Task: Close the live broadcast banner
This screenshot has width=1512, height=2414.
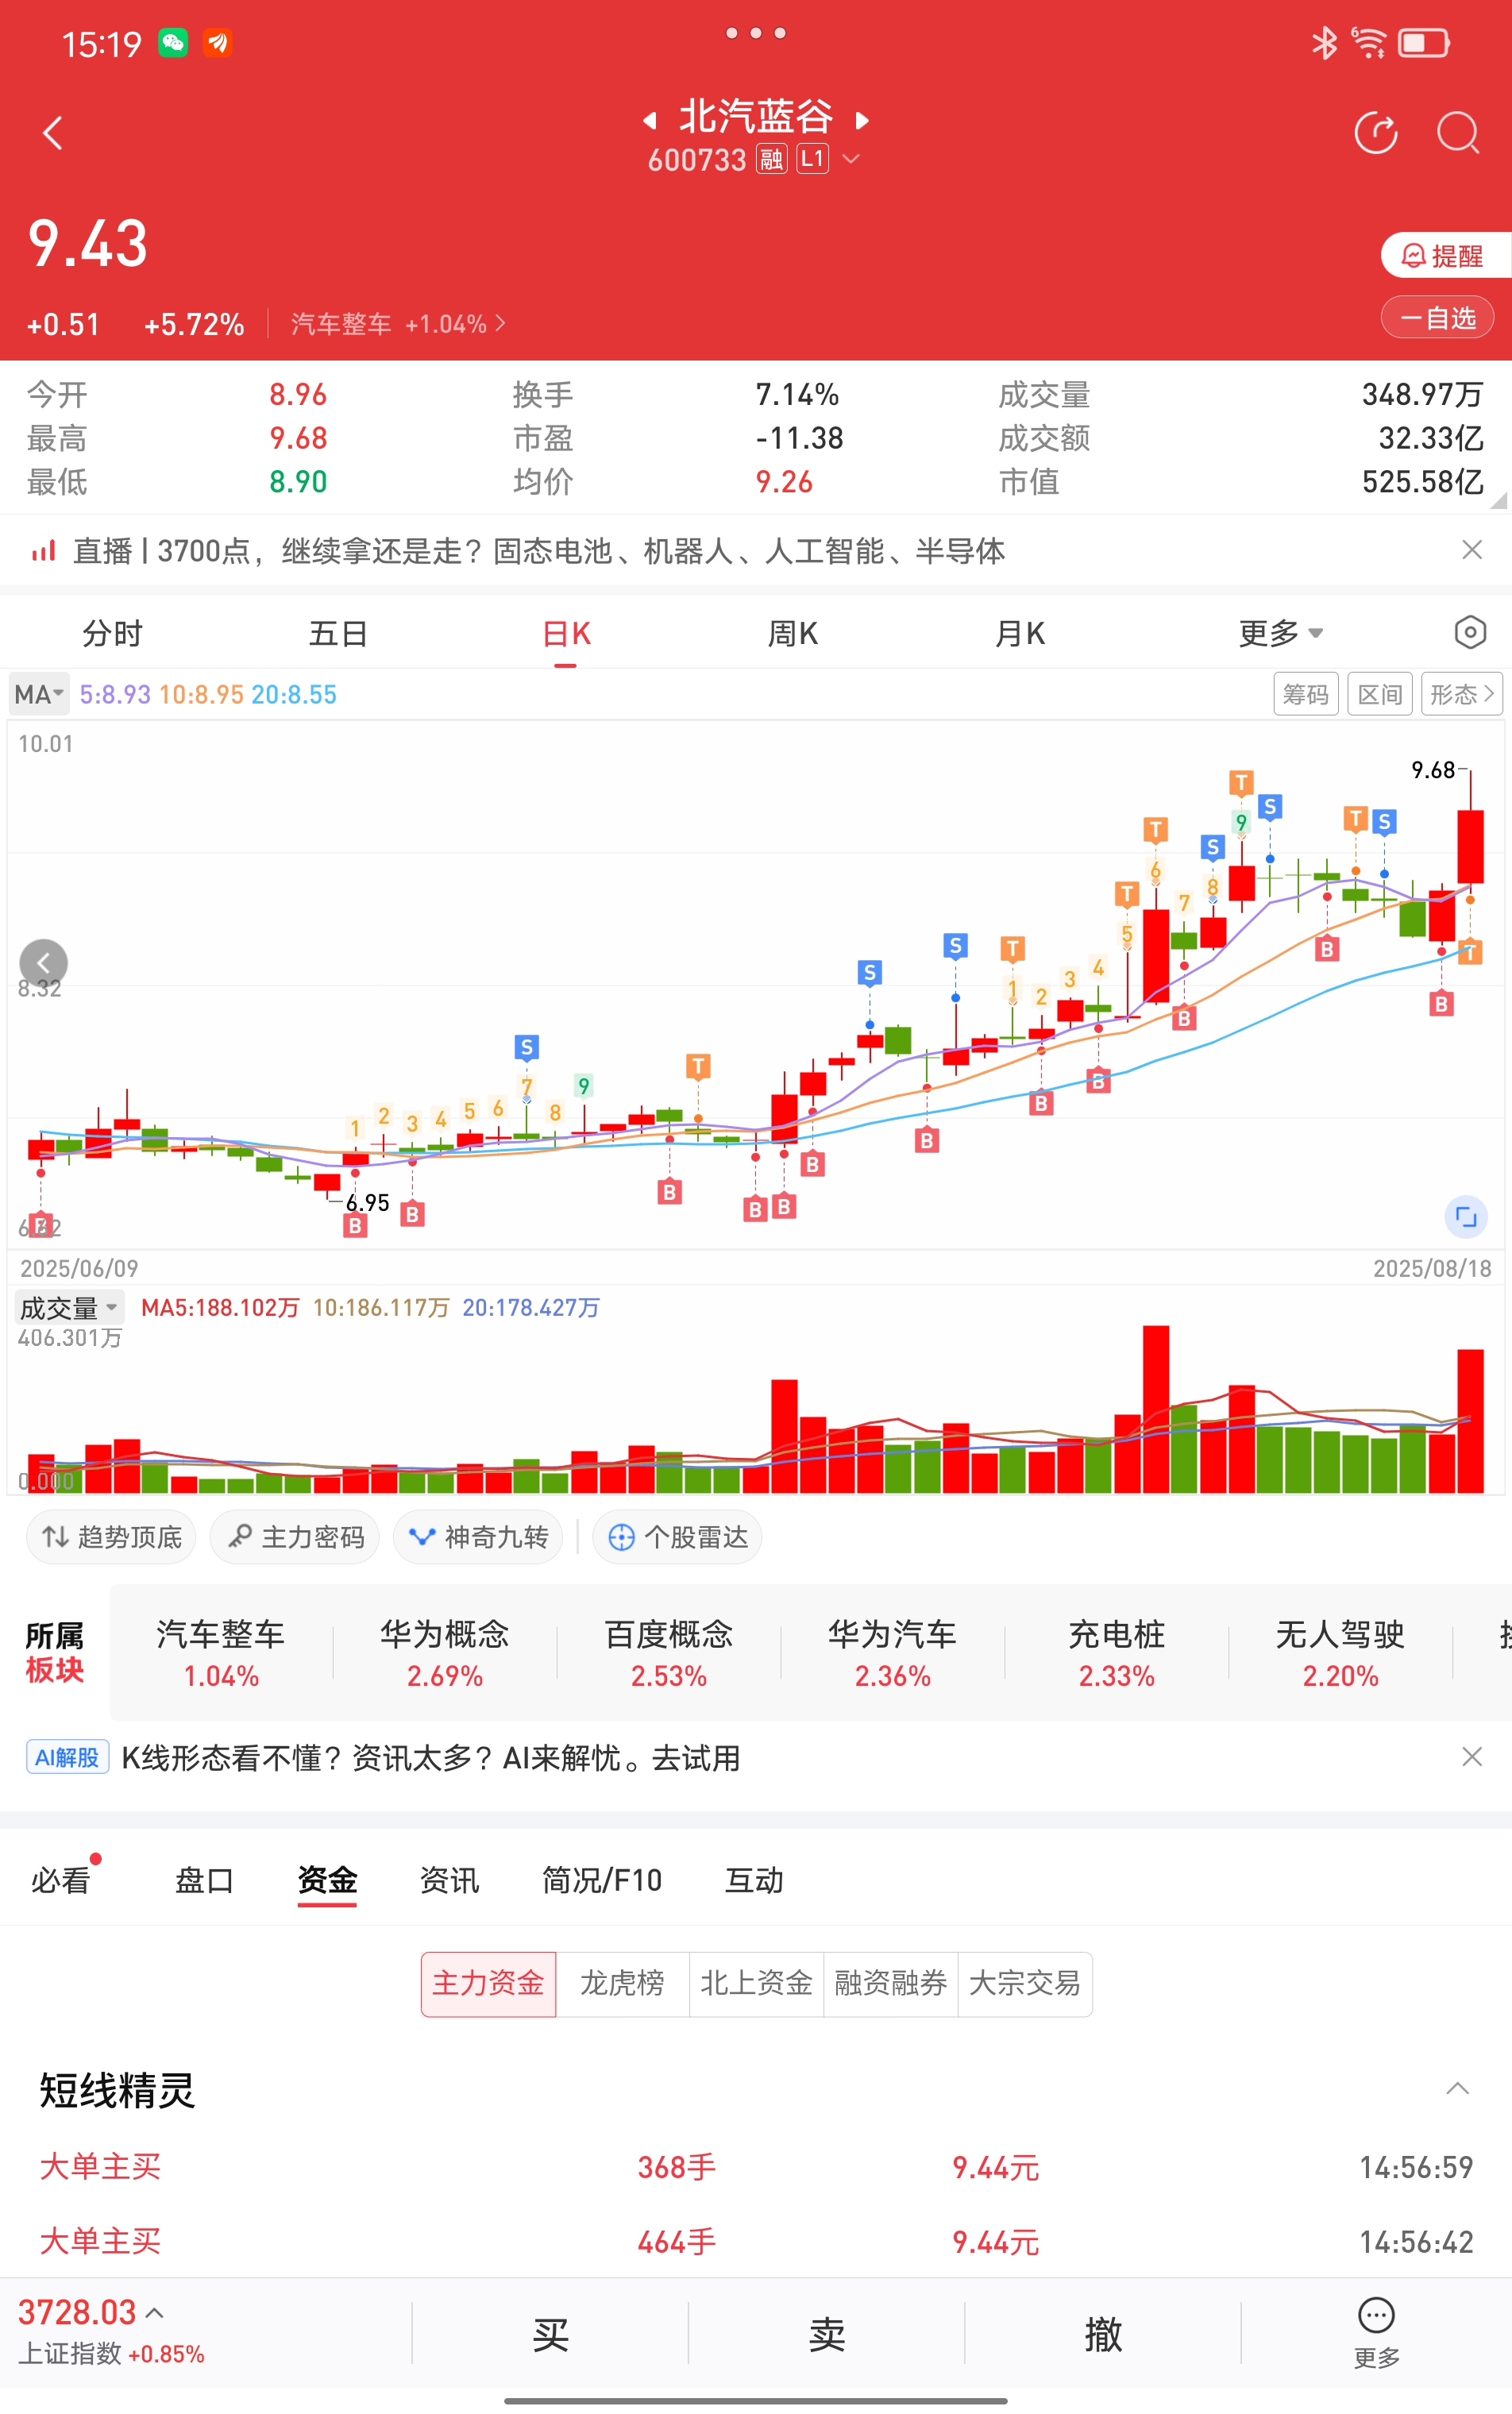Action: click(1471, 549)
